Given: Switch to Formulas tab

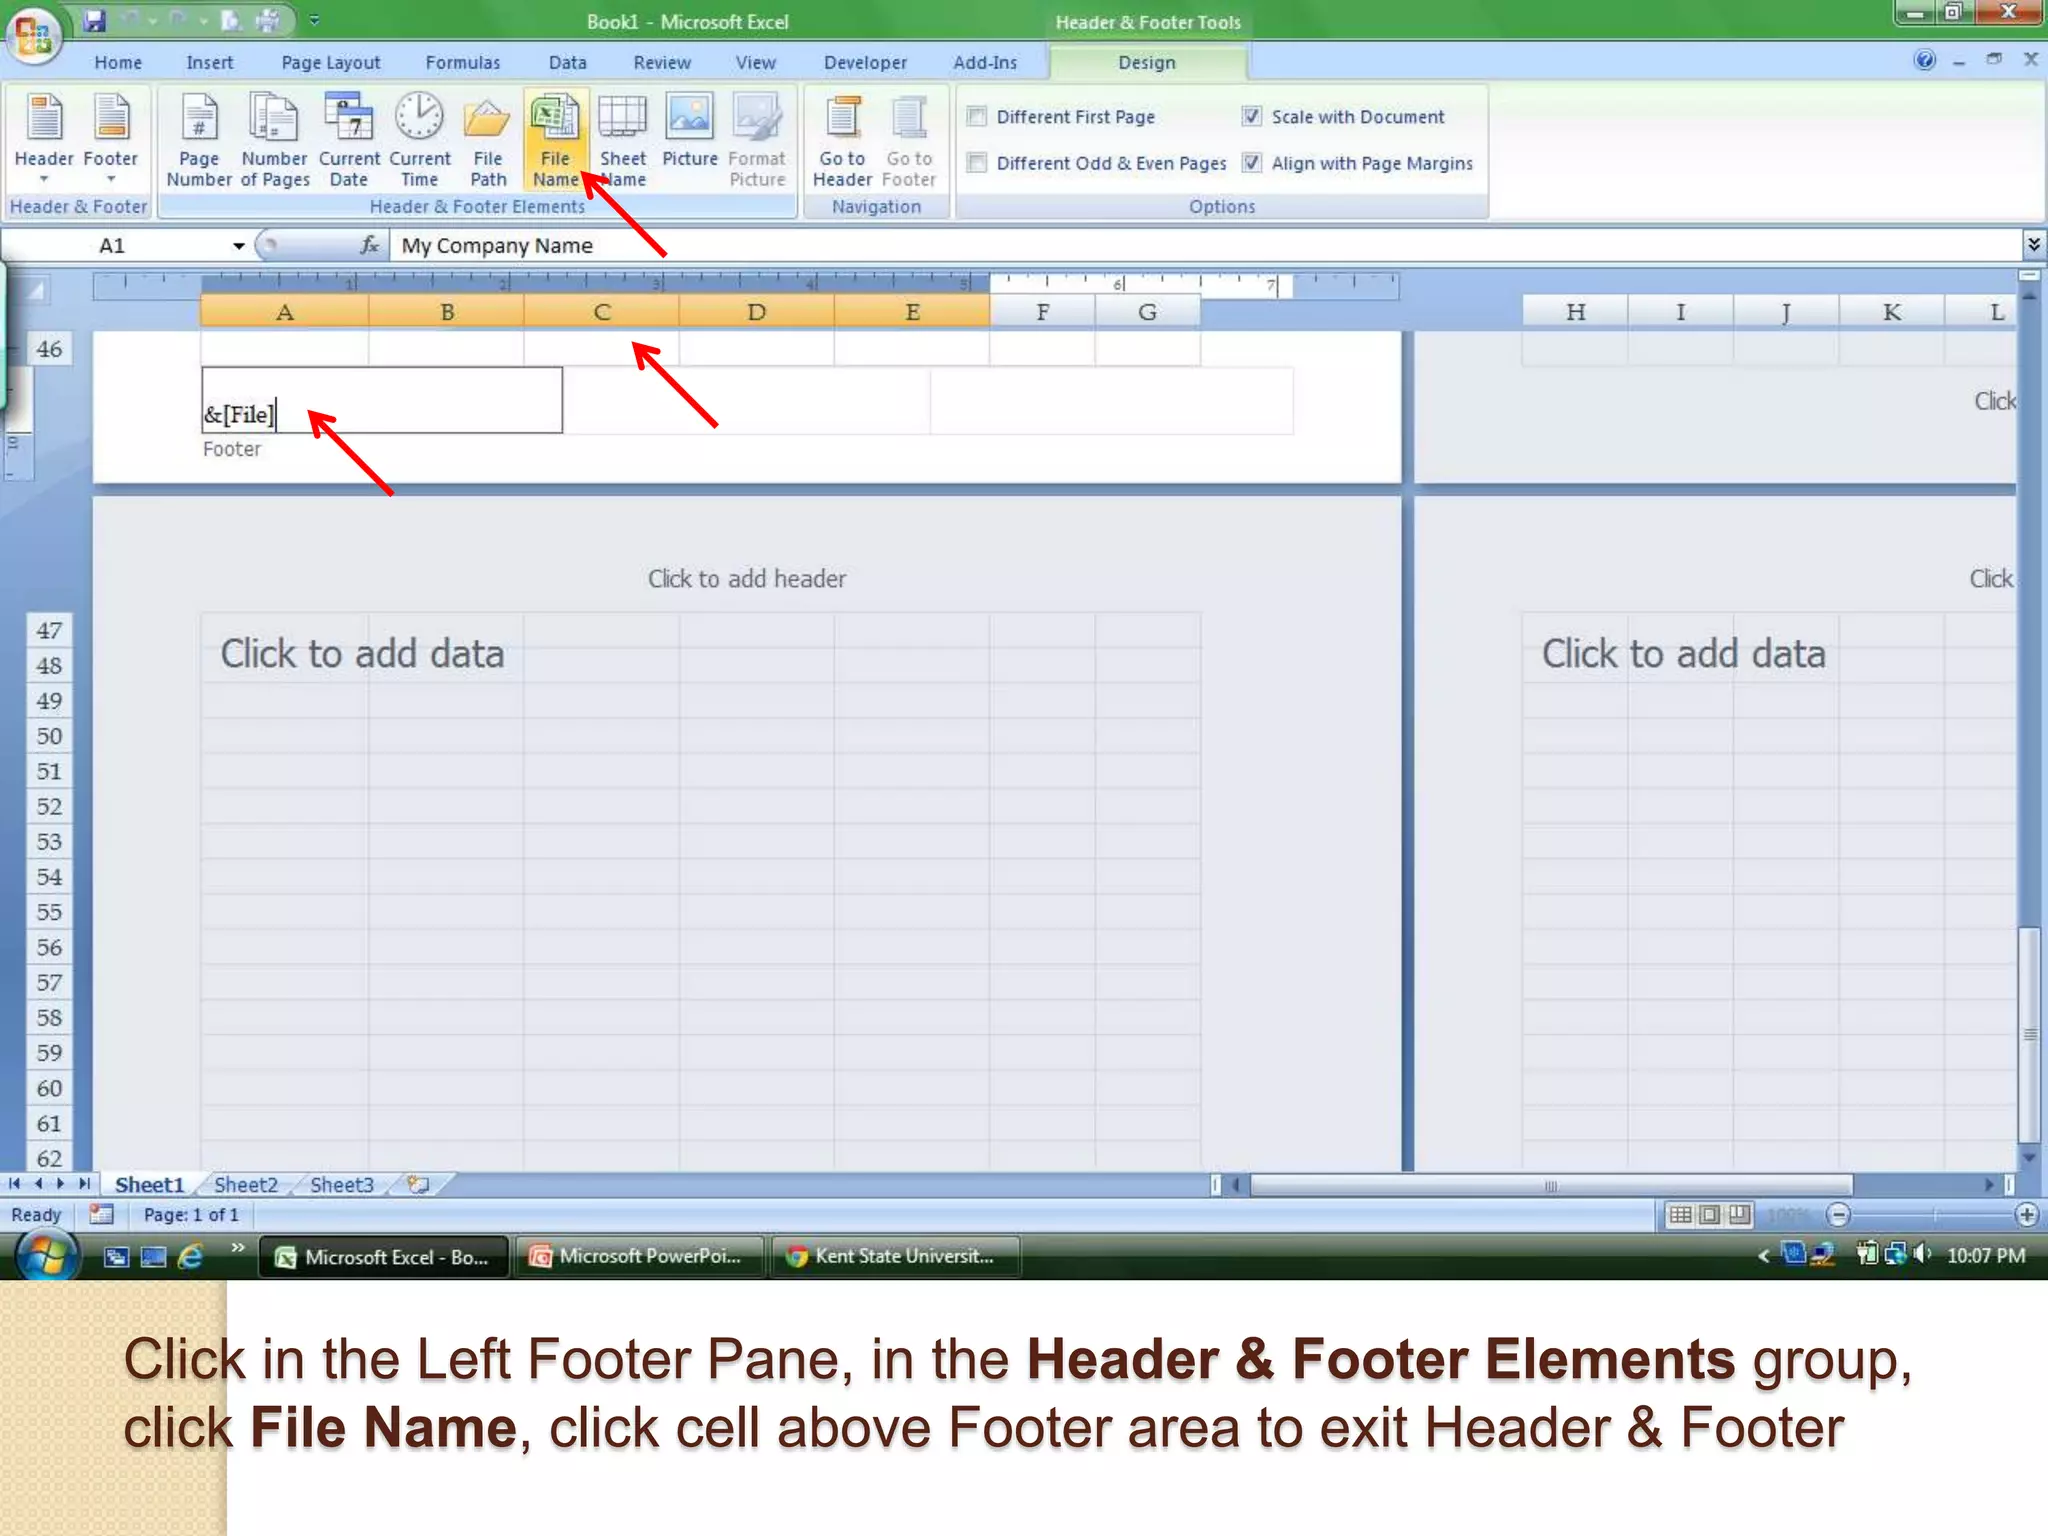Looking at the screenshot, I should click(462, 62).
